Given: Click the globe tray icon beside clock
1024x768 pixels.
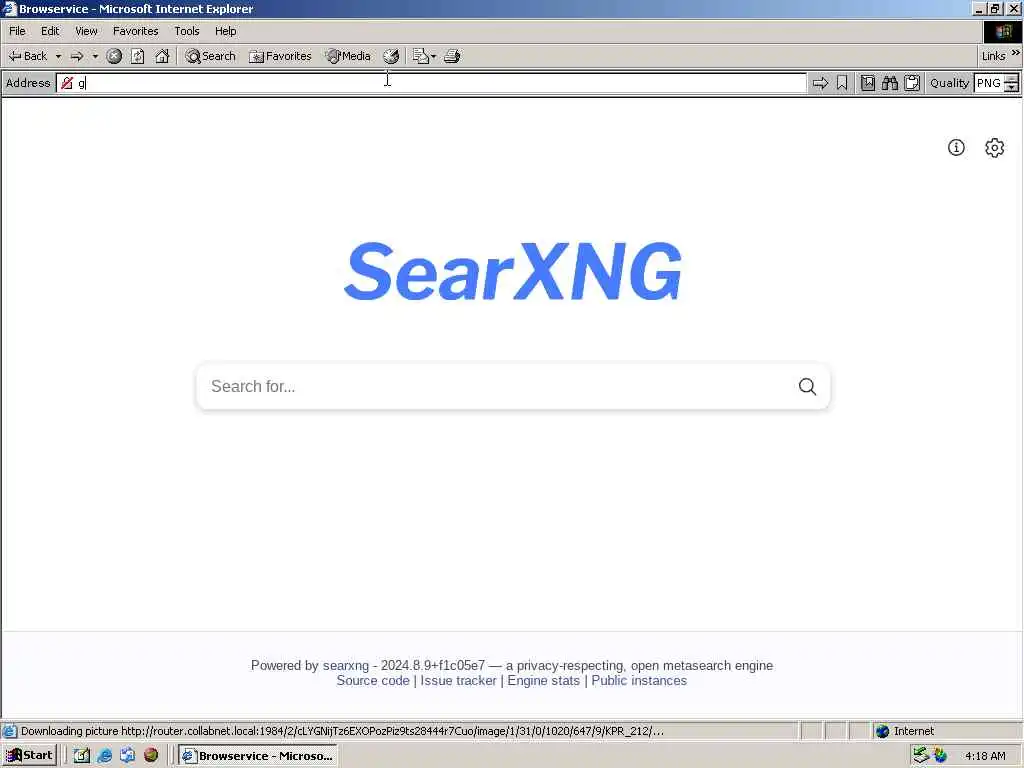Looking at the screenshot, I should (940, 756).
